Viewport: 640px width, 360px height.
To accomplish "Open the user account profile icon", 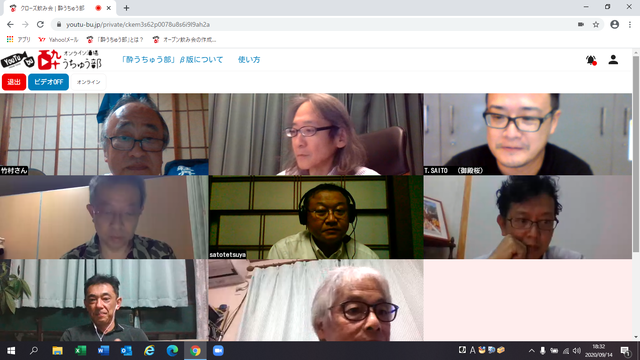I will [613, 60].
